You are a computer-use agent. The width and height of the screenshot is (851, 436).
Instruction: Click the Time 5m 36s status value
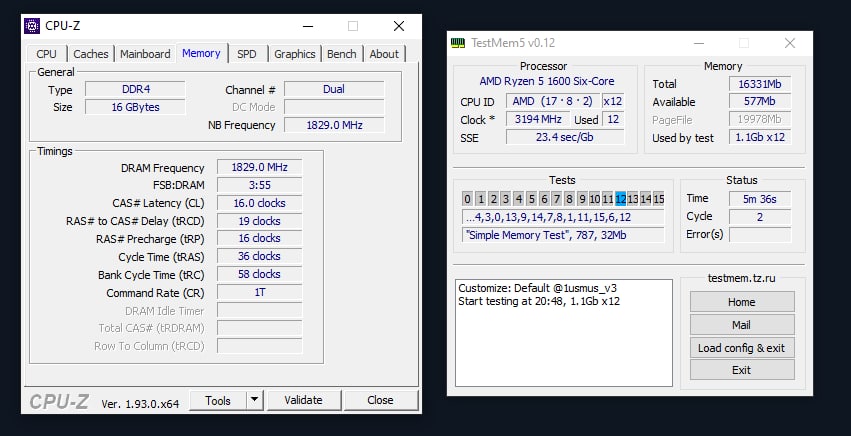point(760,199)
